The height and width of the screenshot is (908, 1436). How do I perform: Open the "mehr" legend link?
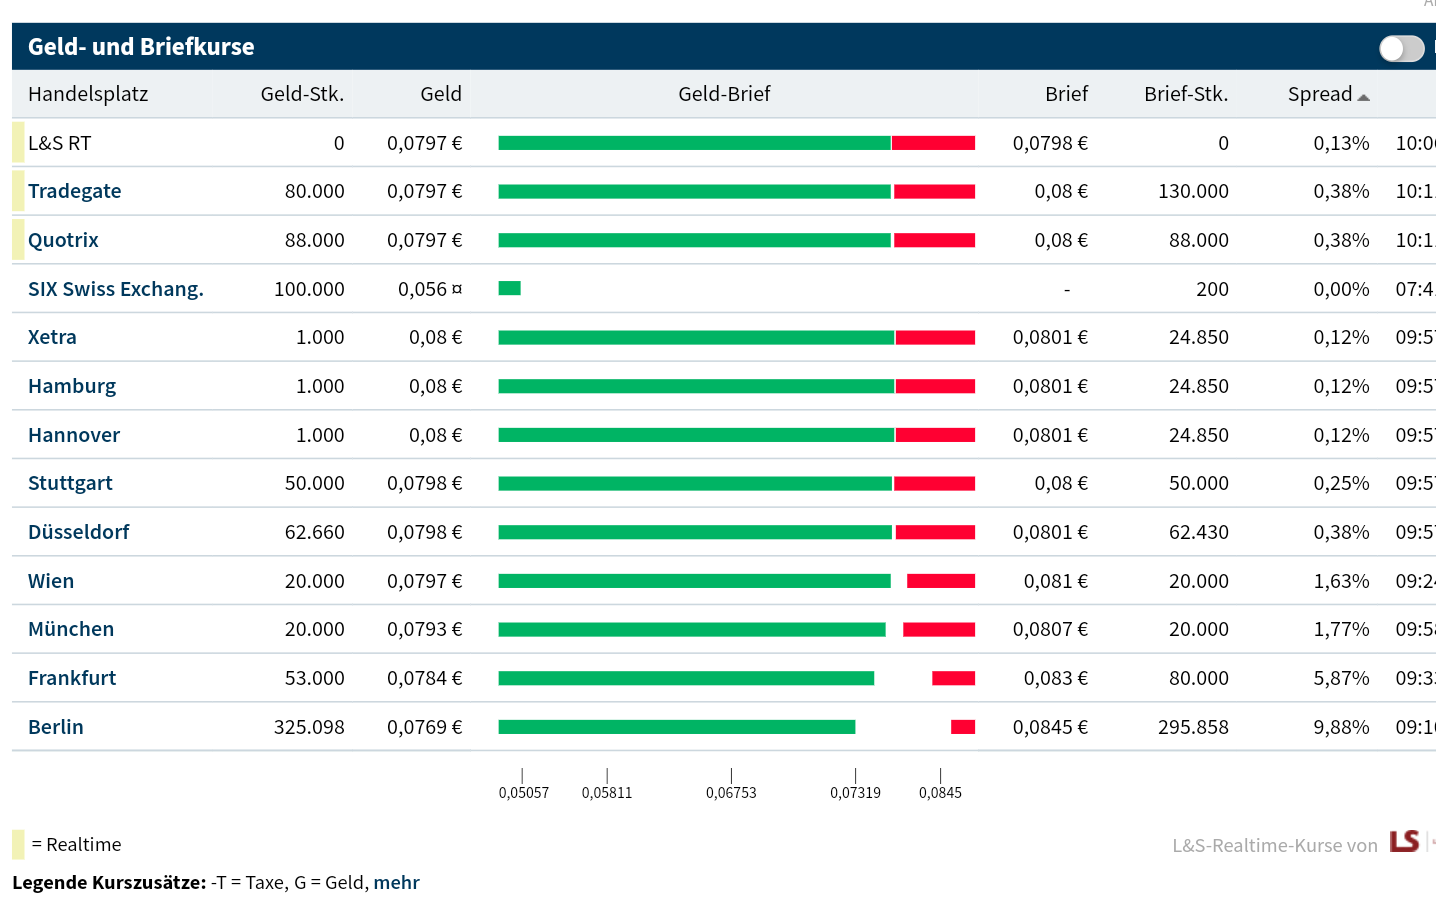[396, 882]
